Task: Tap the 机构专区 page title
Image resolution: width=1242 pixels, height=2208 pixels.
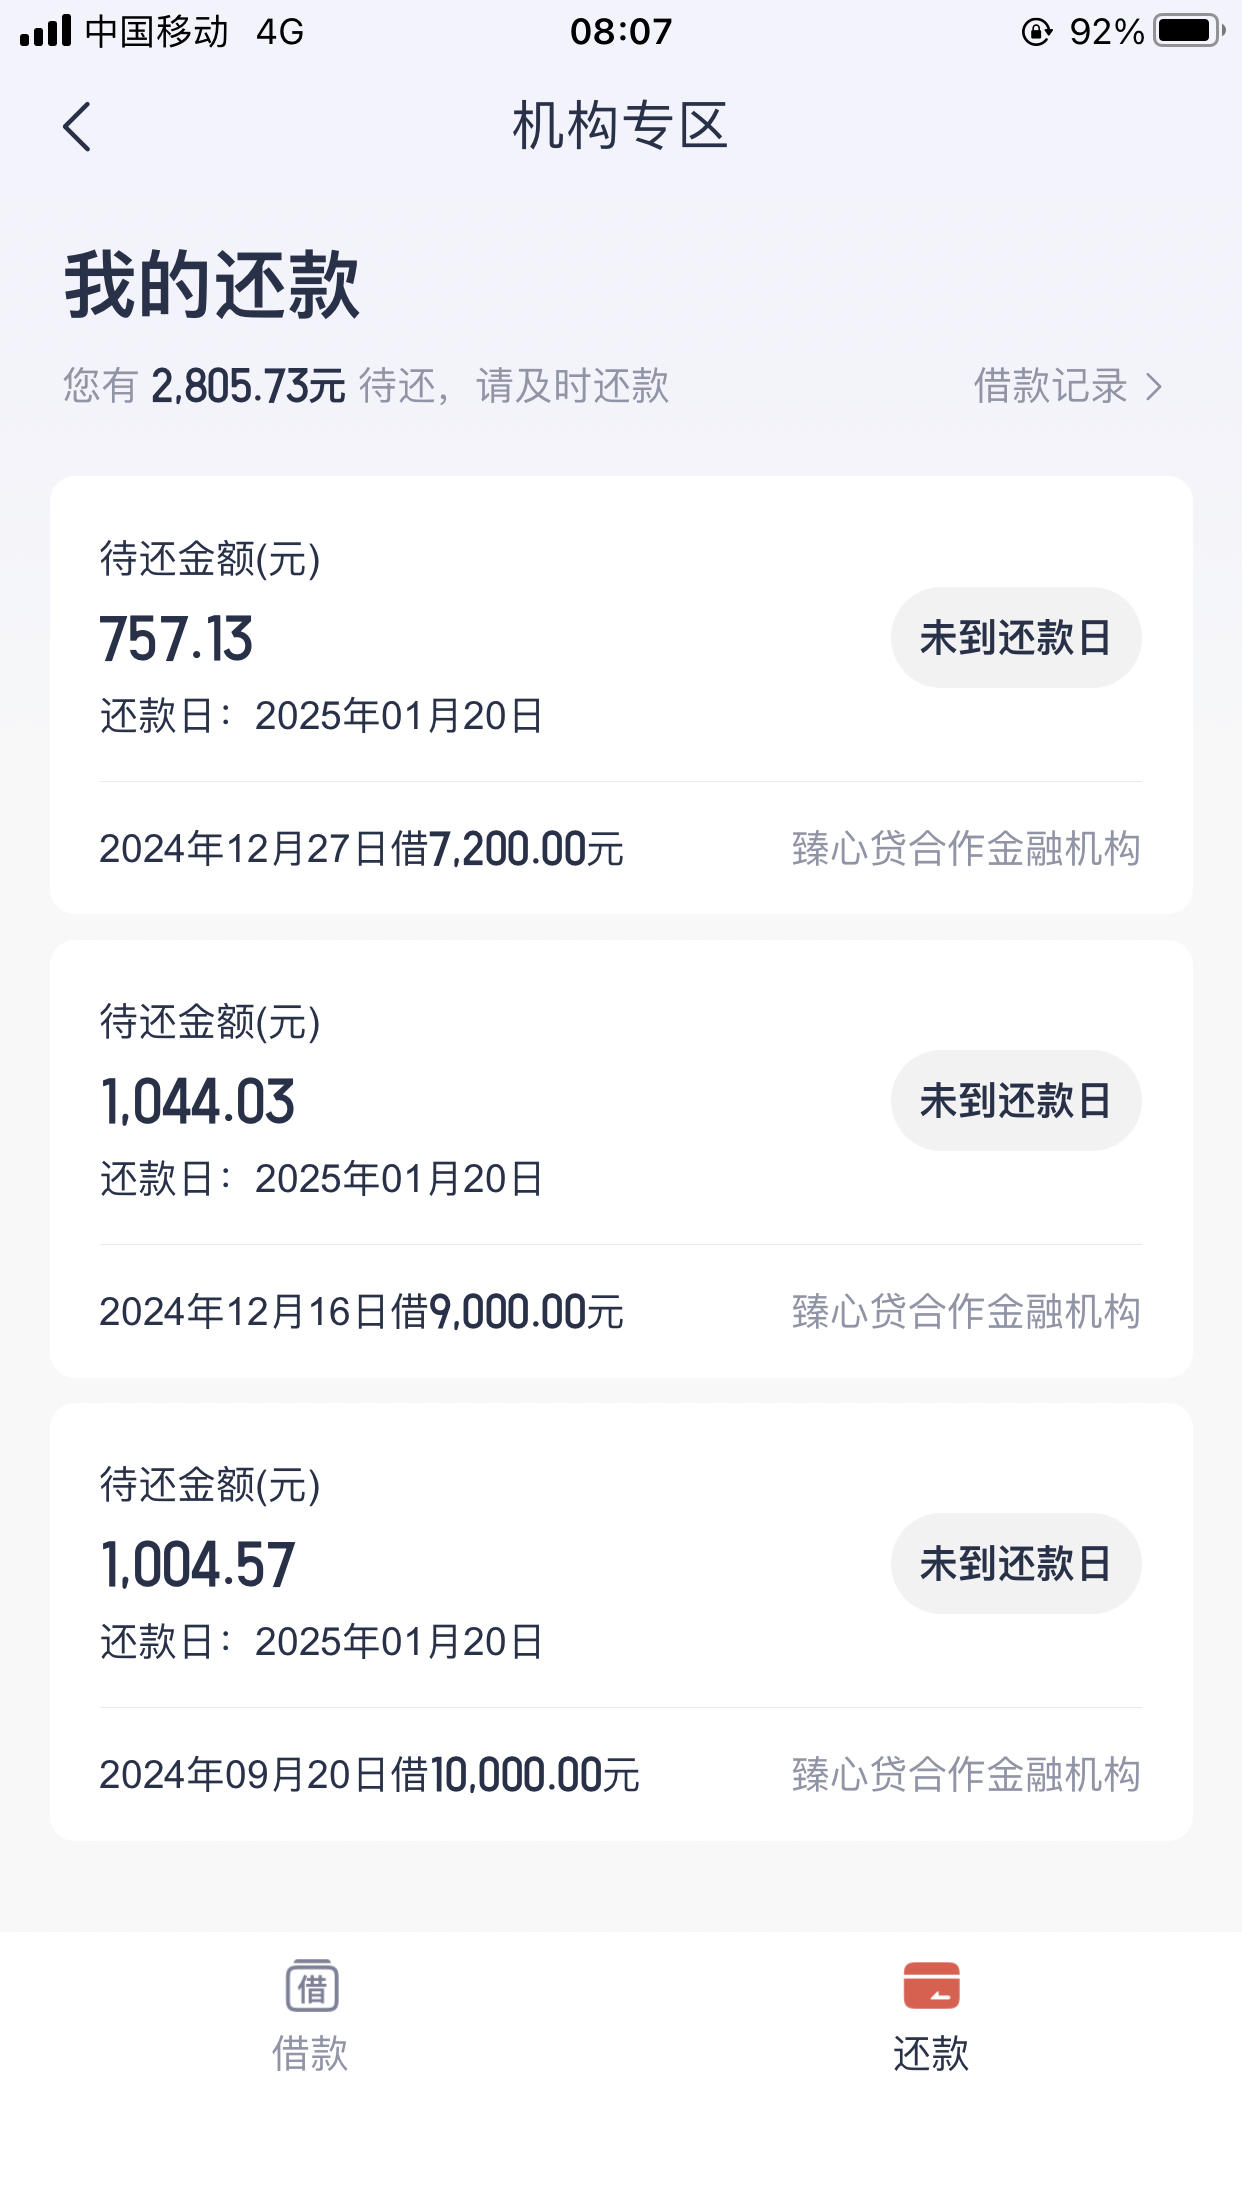Action: point(620,126)
